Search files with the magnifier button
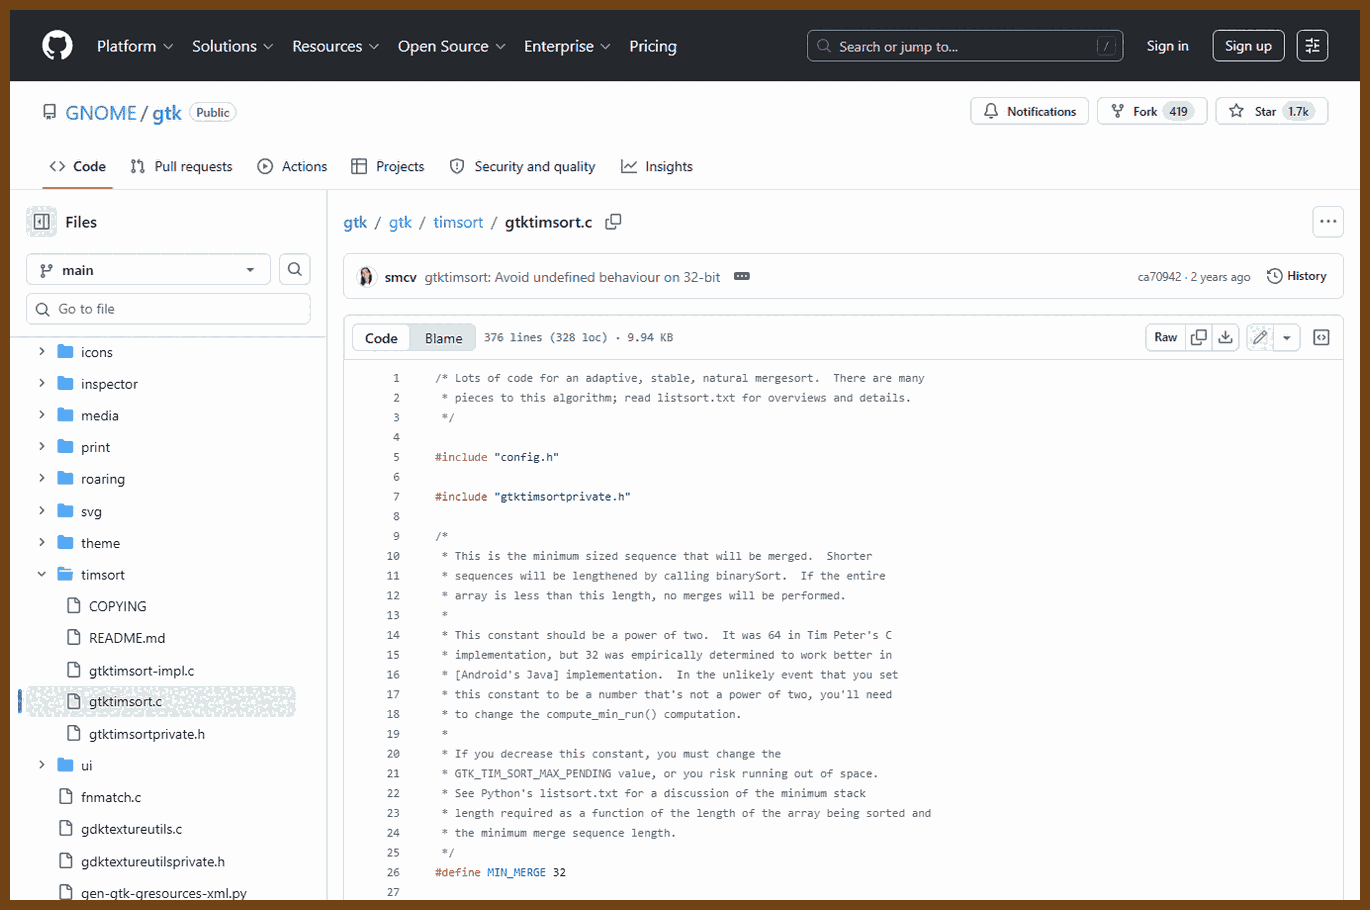The height and width of the screenshot is (910, 1370). pos(294,269)
